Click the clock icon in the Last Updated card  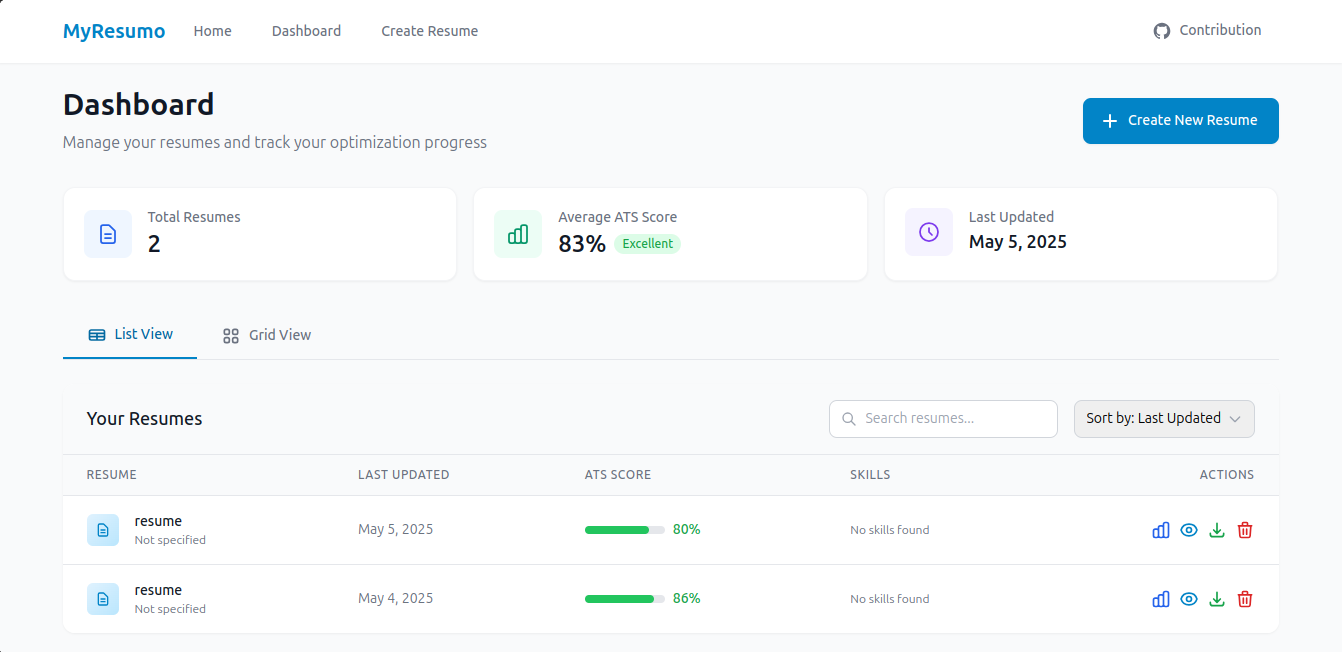coord(928,231)
